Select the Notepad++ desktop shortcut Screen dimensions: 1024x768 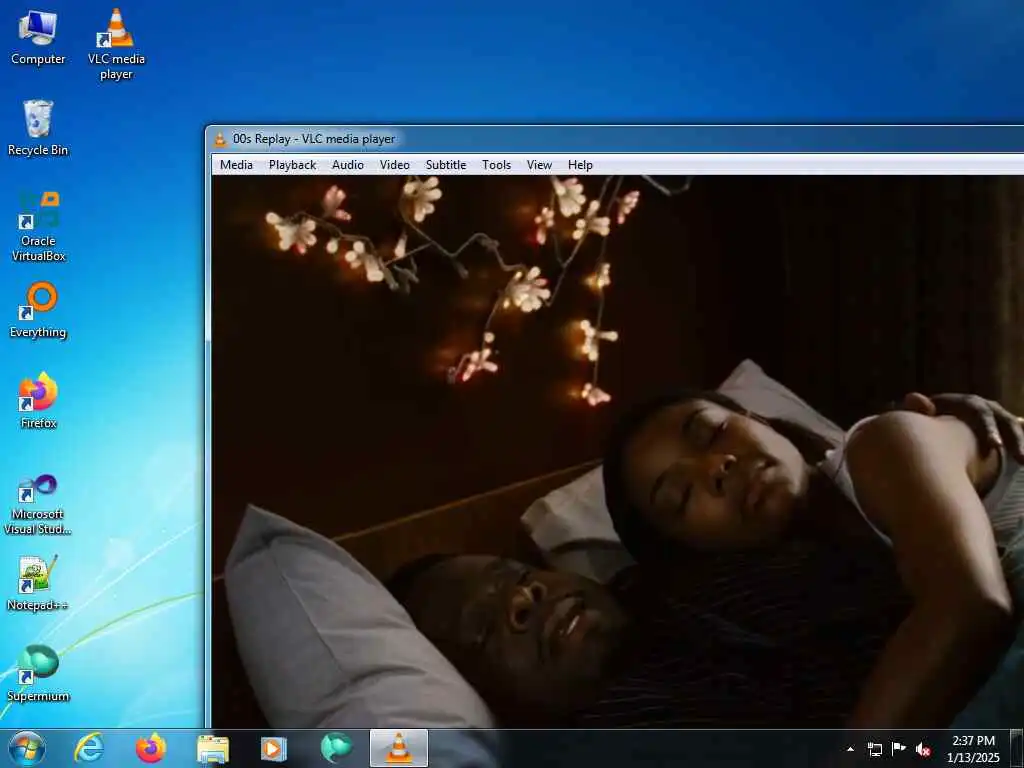pyautogui.click(x=38, y=583)
